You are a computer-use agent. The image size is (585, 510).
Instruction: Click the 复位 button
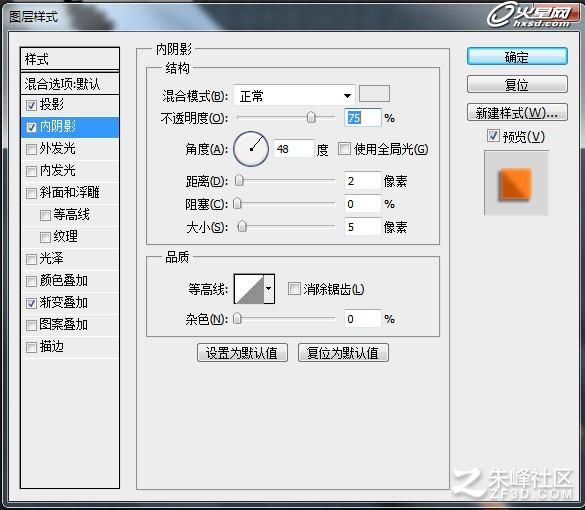pyautogui.click(x=517, y=84)
